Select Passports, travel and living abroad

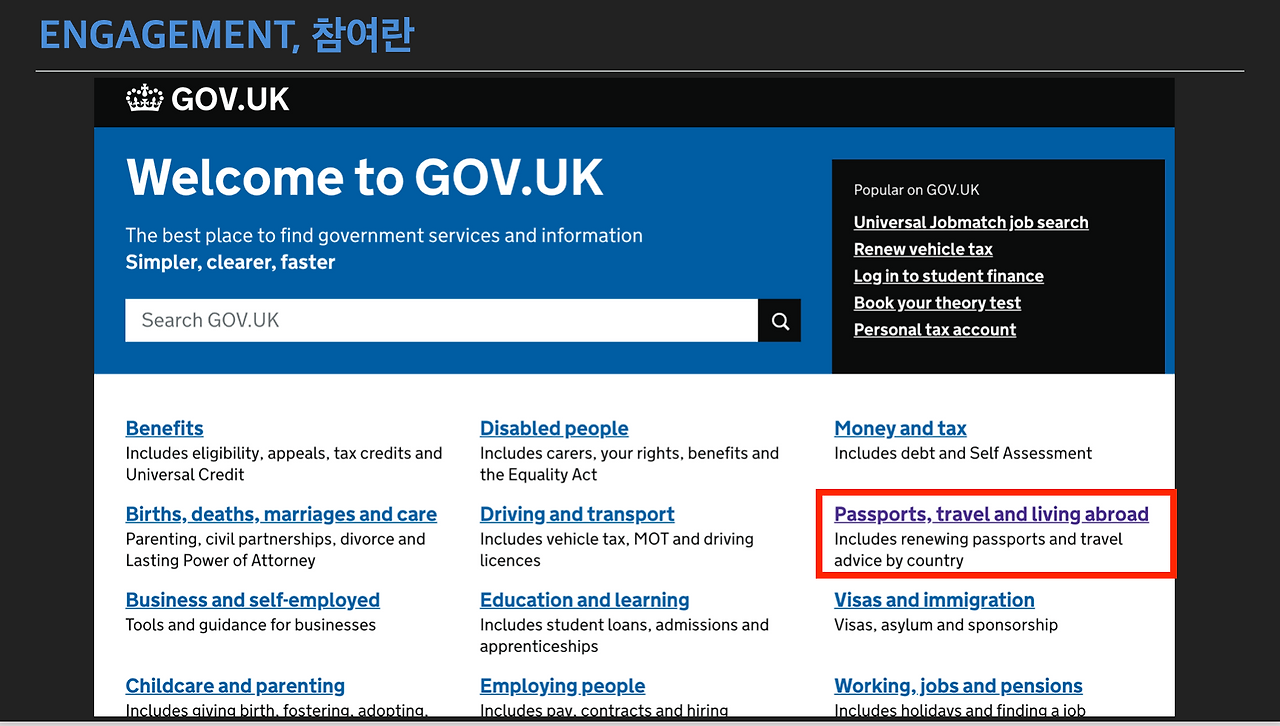(x=992, y=514)
